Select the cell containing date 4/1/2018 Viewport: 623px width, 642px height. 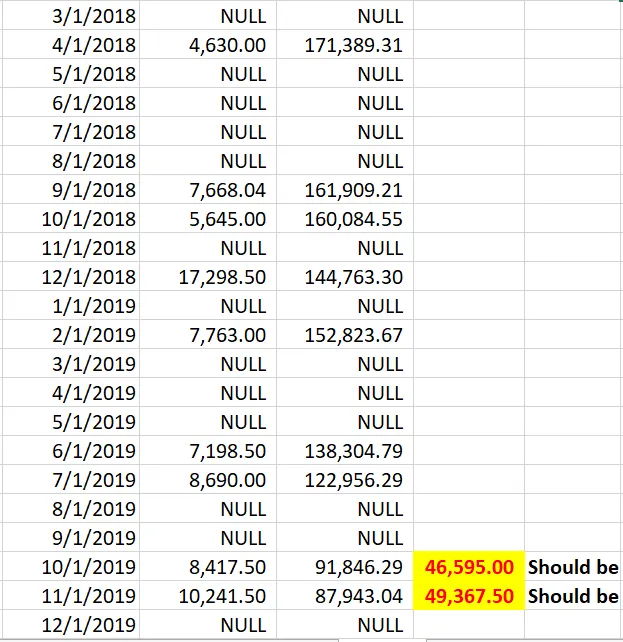[x=71, y=44]
